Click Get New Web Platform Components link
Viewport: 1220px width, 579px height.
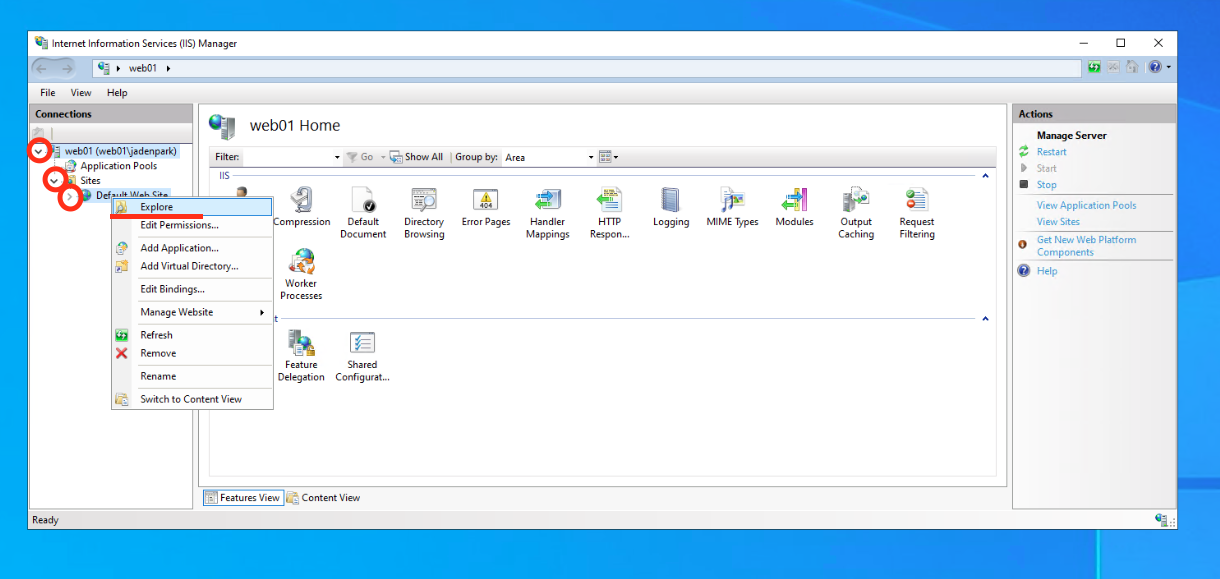(1086, 246)
